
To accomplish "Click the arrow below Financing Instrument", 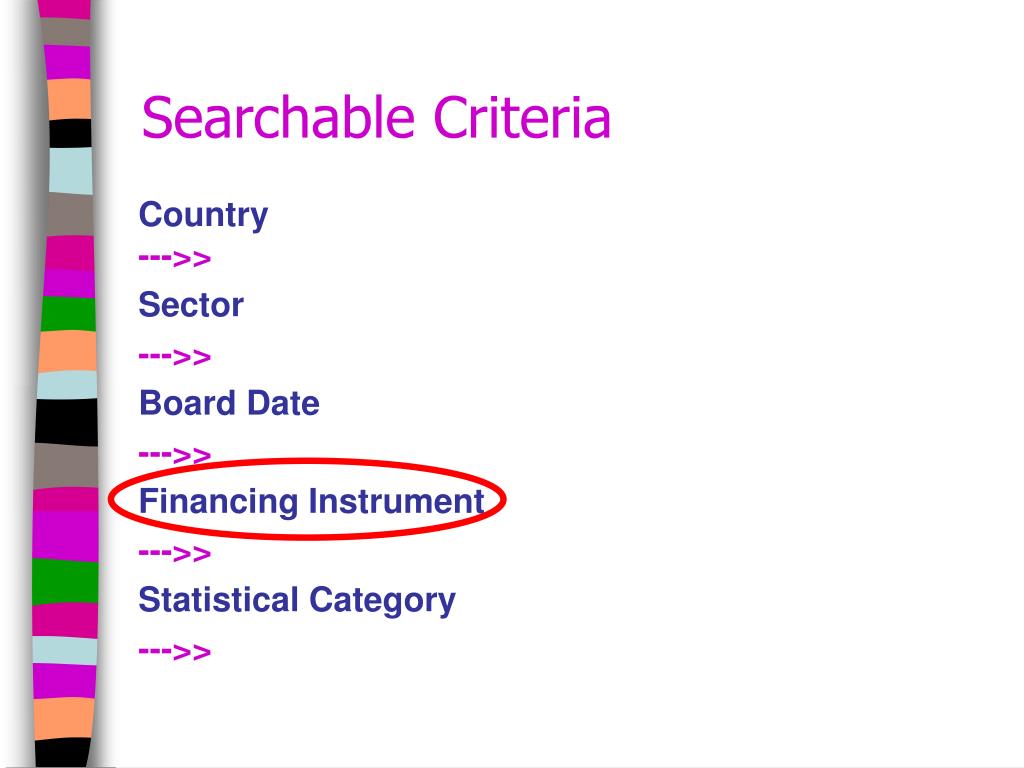I will 174,554.
